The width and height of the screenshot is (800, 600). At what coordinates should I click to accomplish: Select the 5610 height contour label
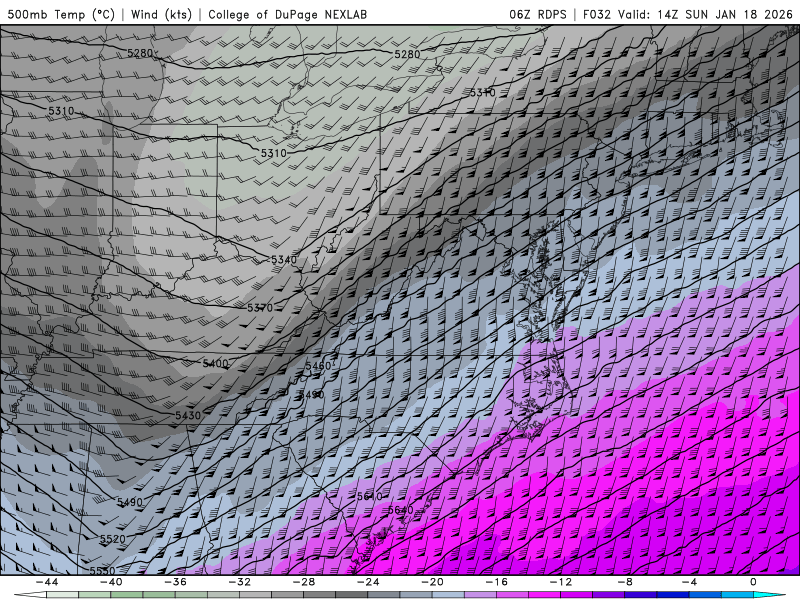369,496
